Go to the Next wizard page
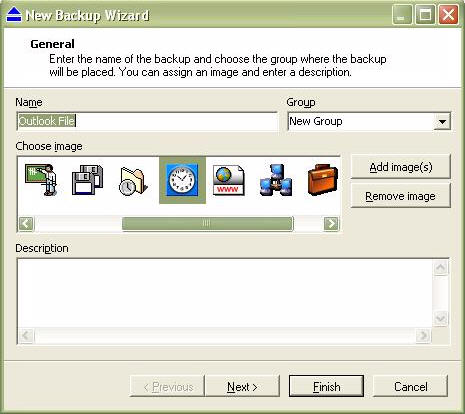 (242, 387)
